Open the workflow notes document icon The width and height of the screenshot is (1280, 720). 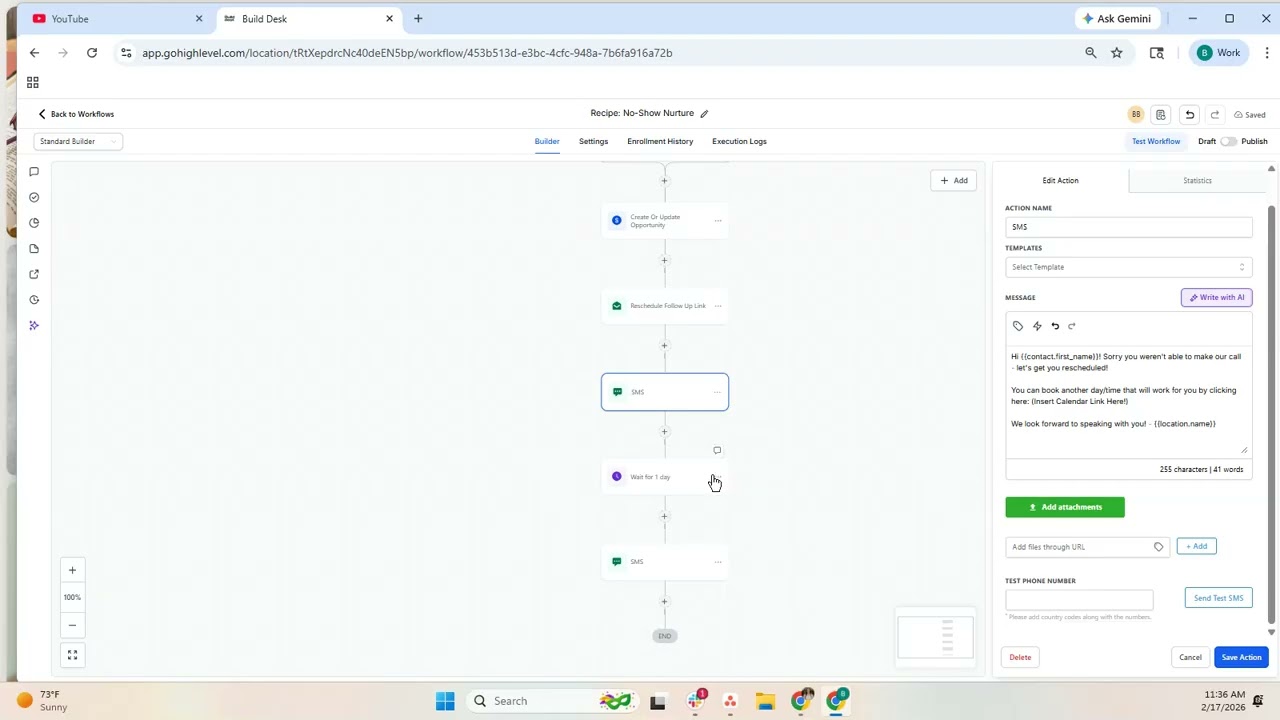click(x=1160, y=115)
